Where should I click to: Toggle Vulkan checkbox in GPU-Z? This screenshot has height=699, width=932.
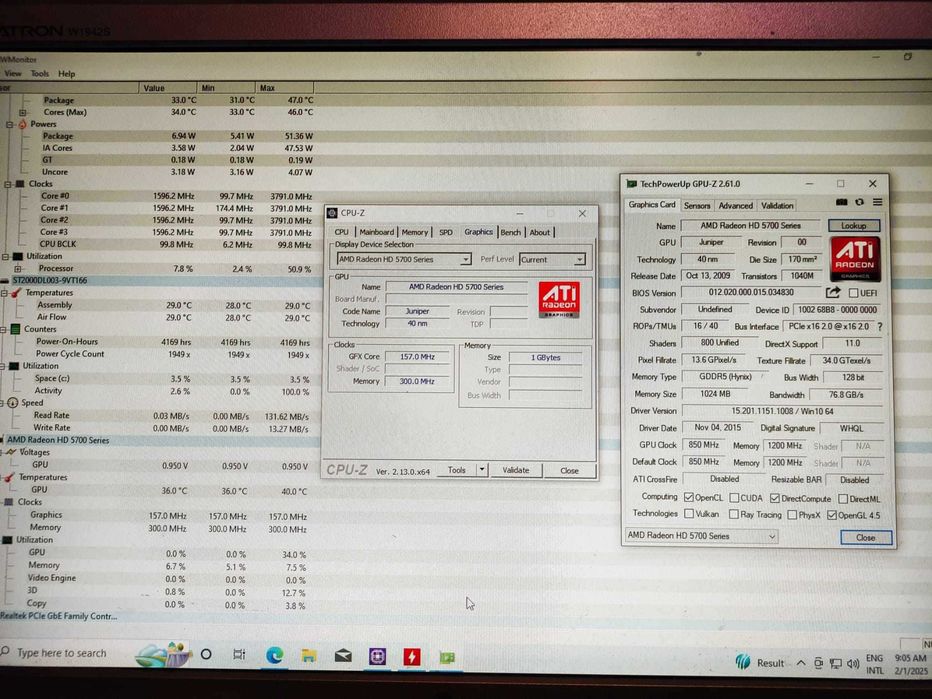pos(689,514)
